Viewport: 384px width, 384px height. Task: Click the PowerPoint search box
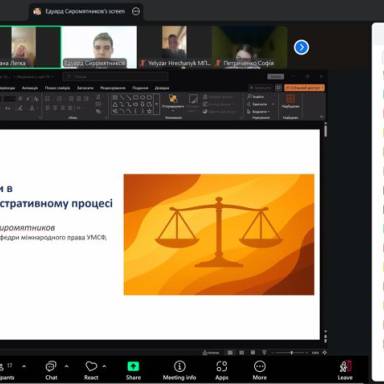(117, 77)
